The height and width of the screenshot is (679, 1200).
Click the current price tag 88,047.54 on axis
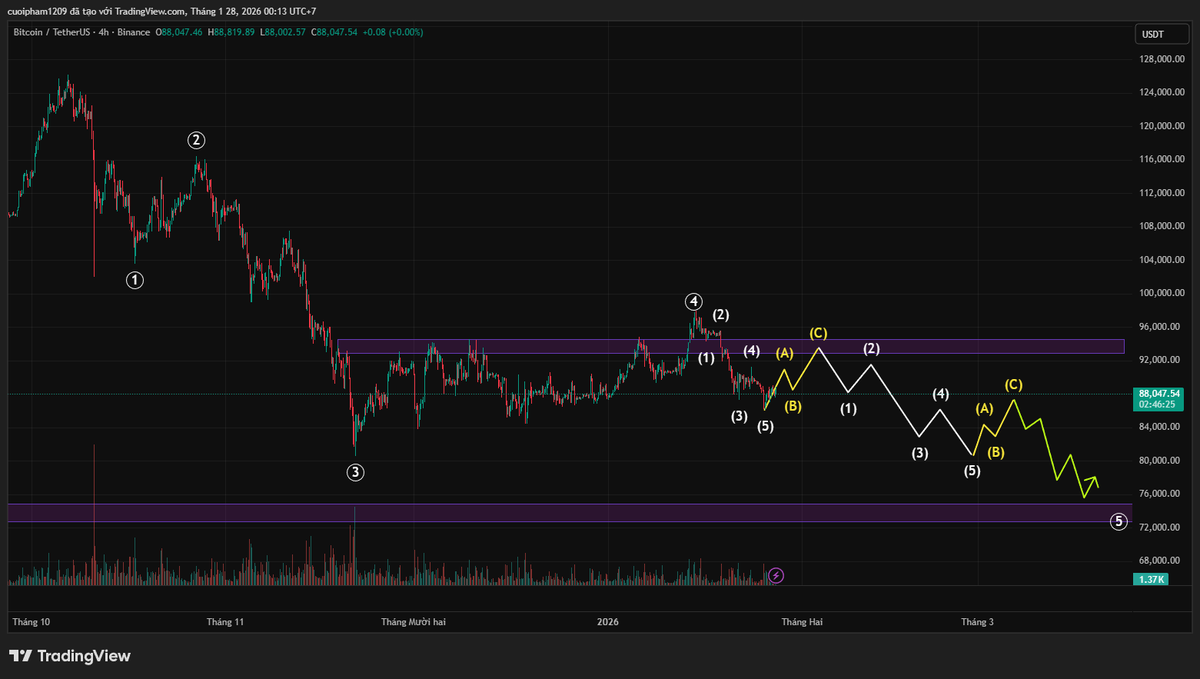pyautogui.click(x=1160, y=394)
